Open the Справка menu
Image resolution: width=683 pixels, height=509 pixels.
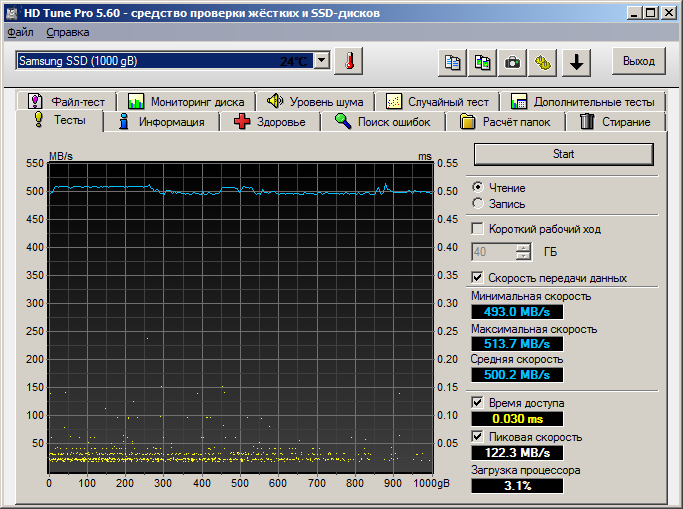coord(67,32)
